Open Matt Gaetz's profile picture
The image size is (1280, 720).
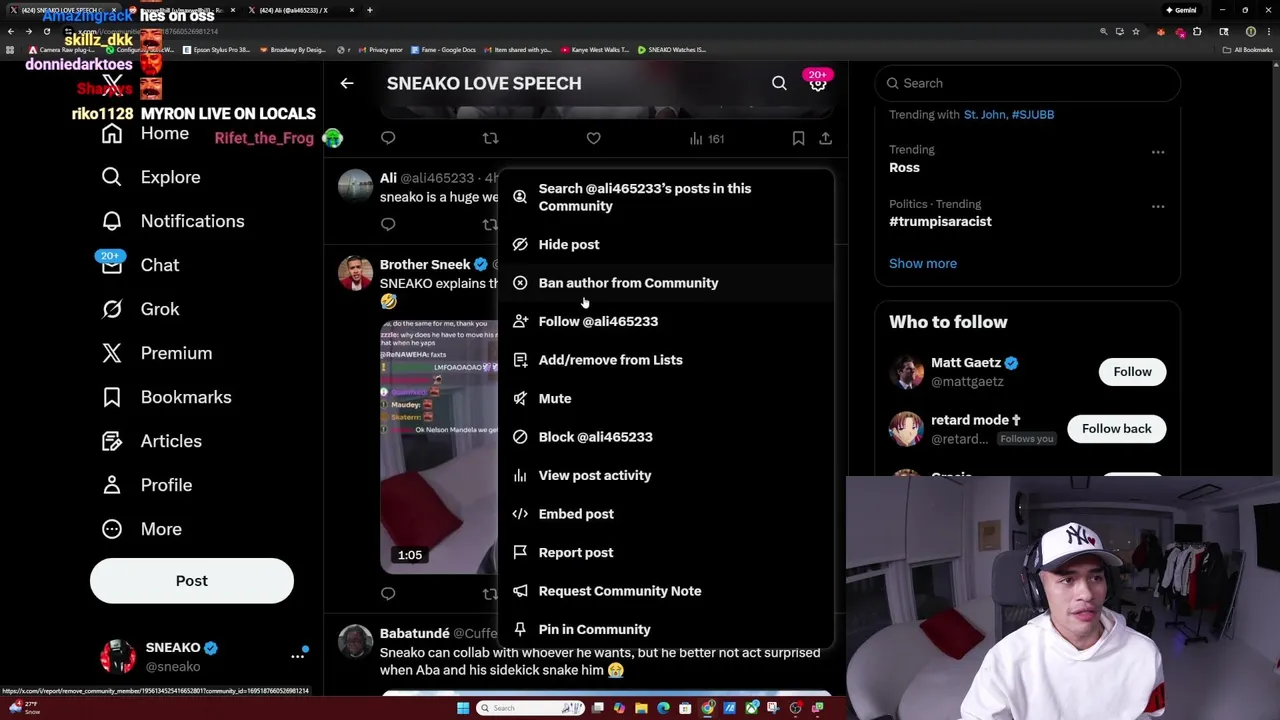coord(906,372)
